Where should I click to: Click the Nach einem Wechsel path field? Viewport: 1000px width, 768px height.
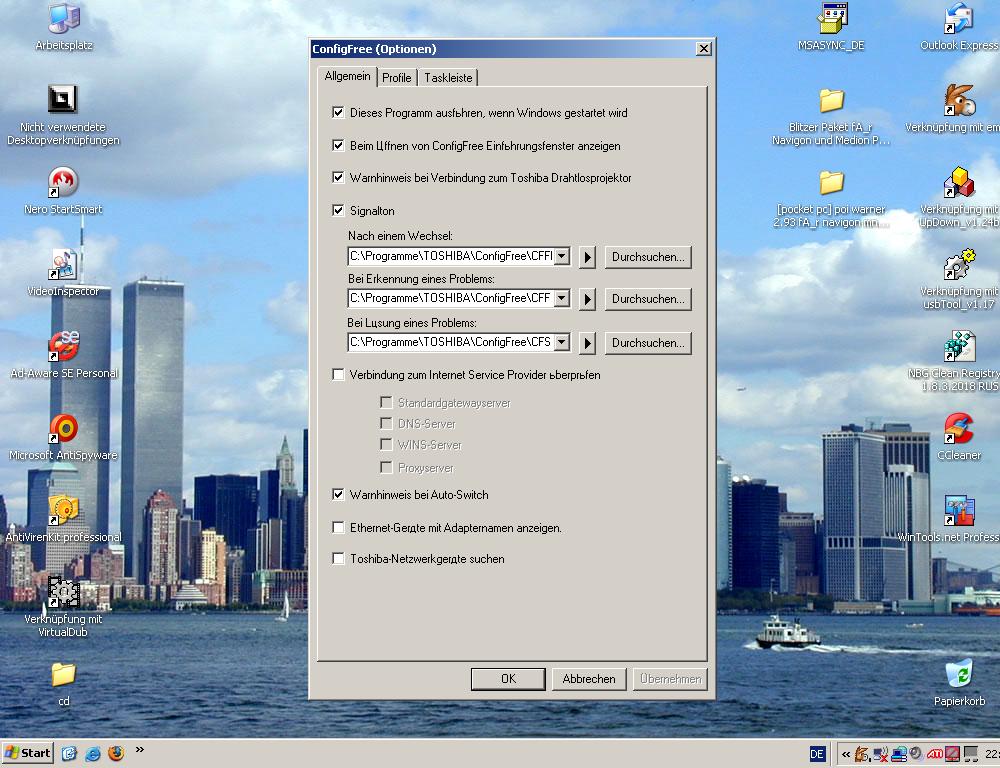click(451, 256)
